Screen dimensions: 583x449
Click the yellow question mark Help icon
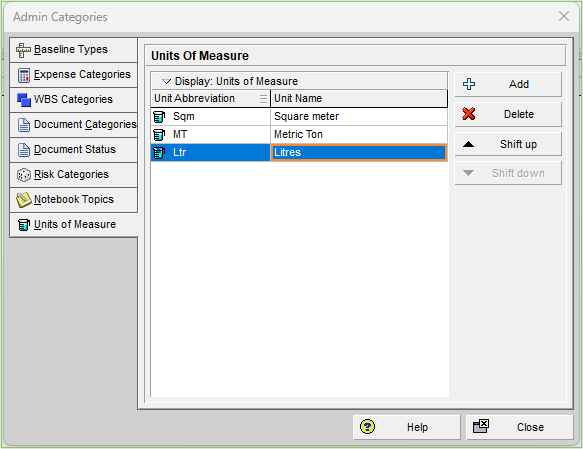[367, 427]
